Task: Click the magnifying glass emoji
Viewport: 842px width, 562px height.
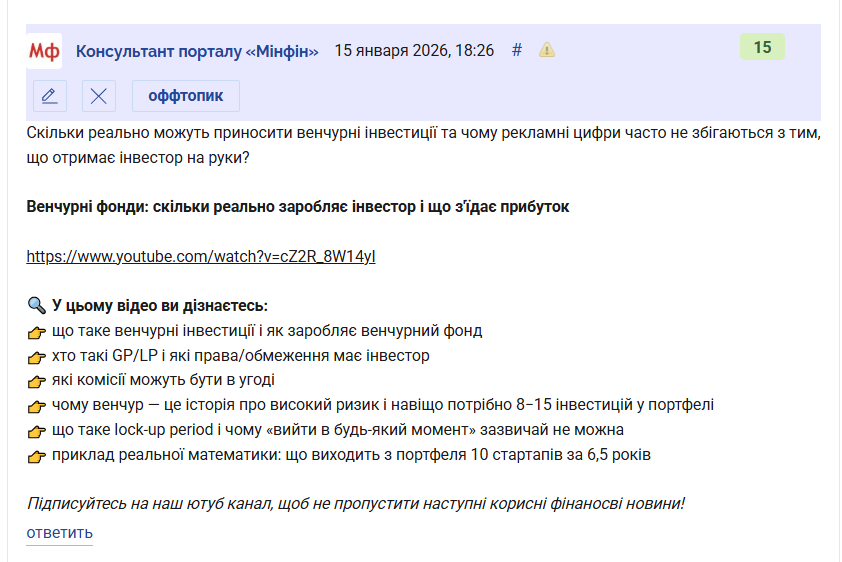Action: 36,306
